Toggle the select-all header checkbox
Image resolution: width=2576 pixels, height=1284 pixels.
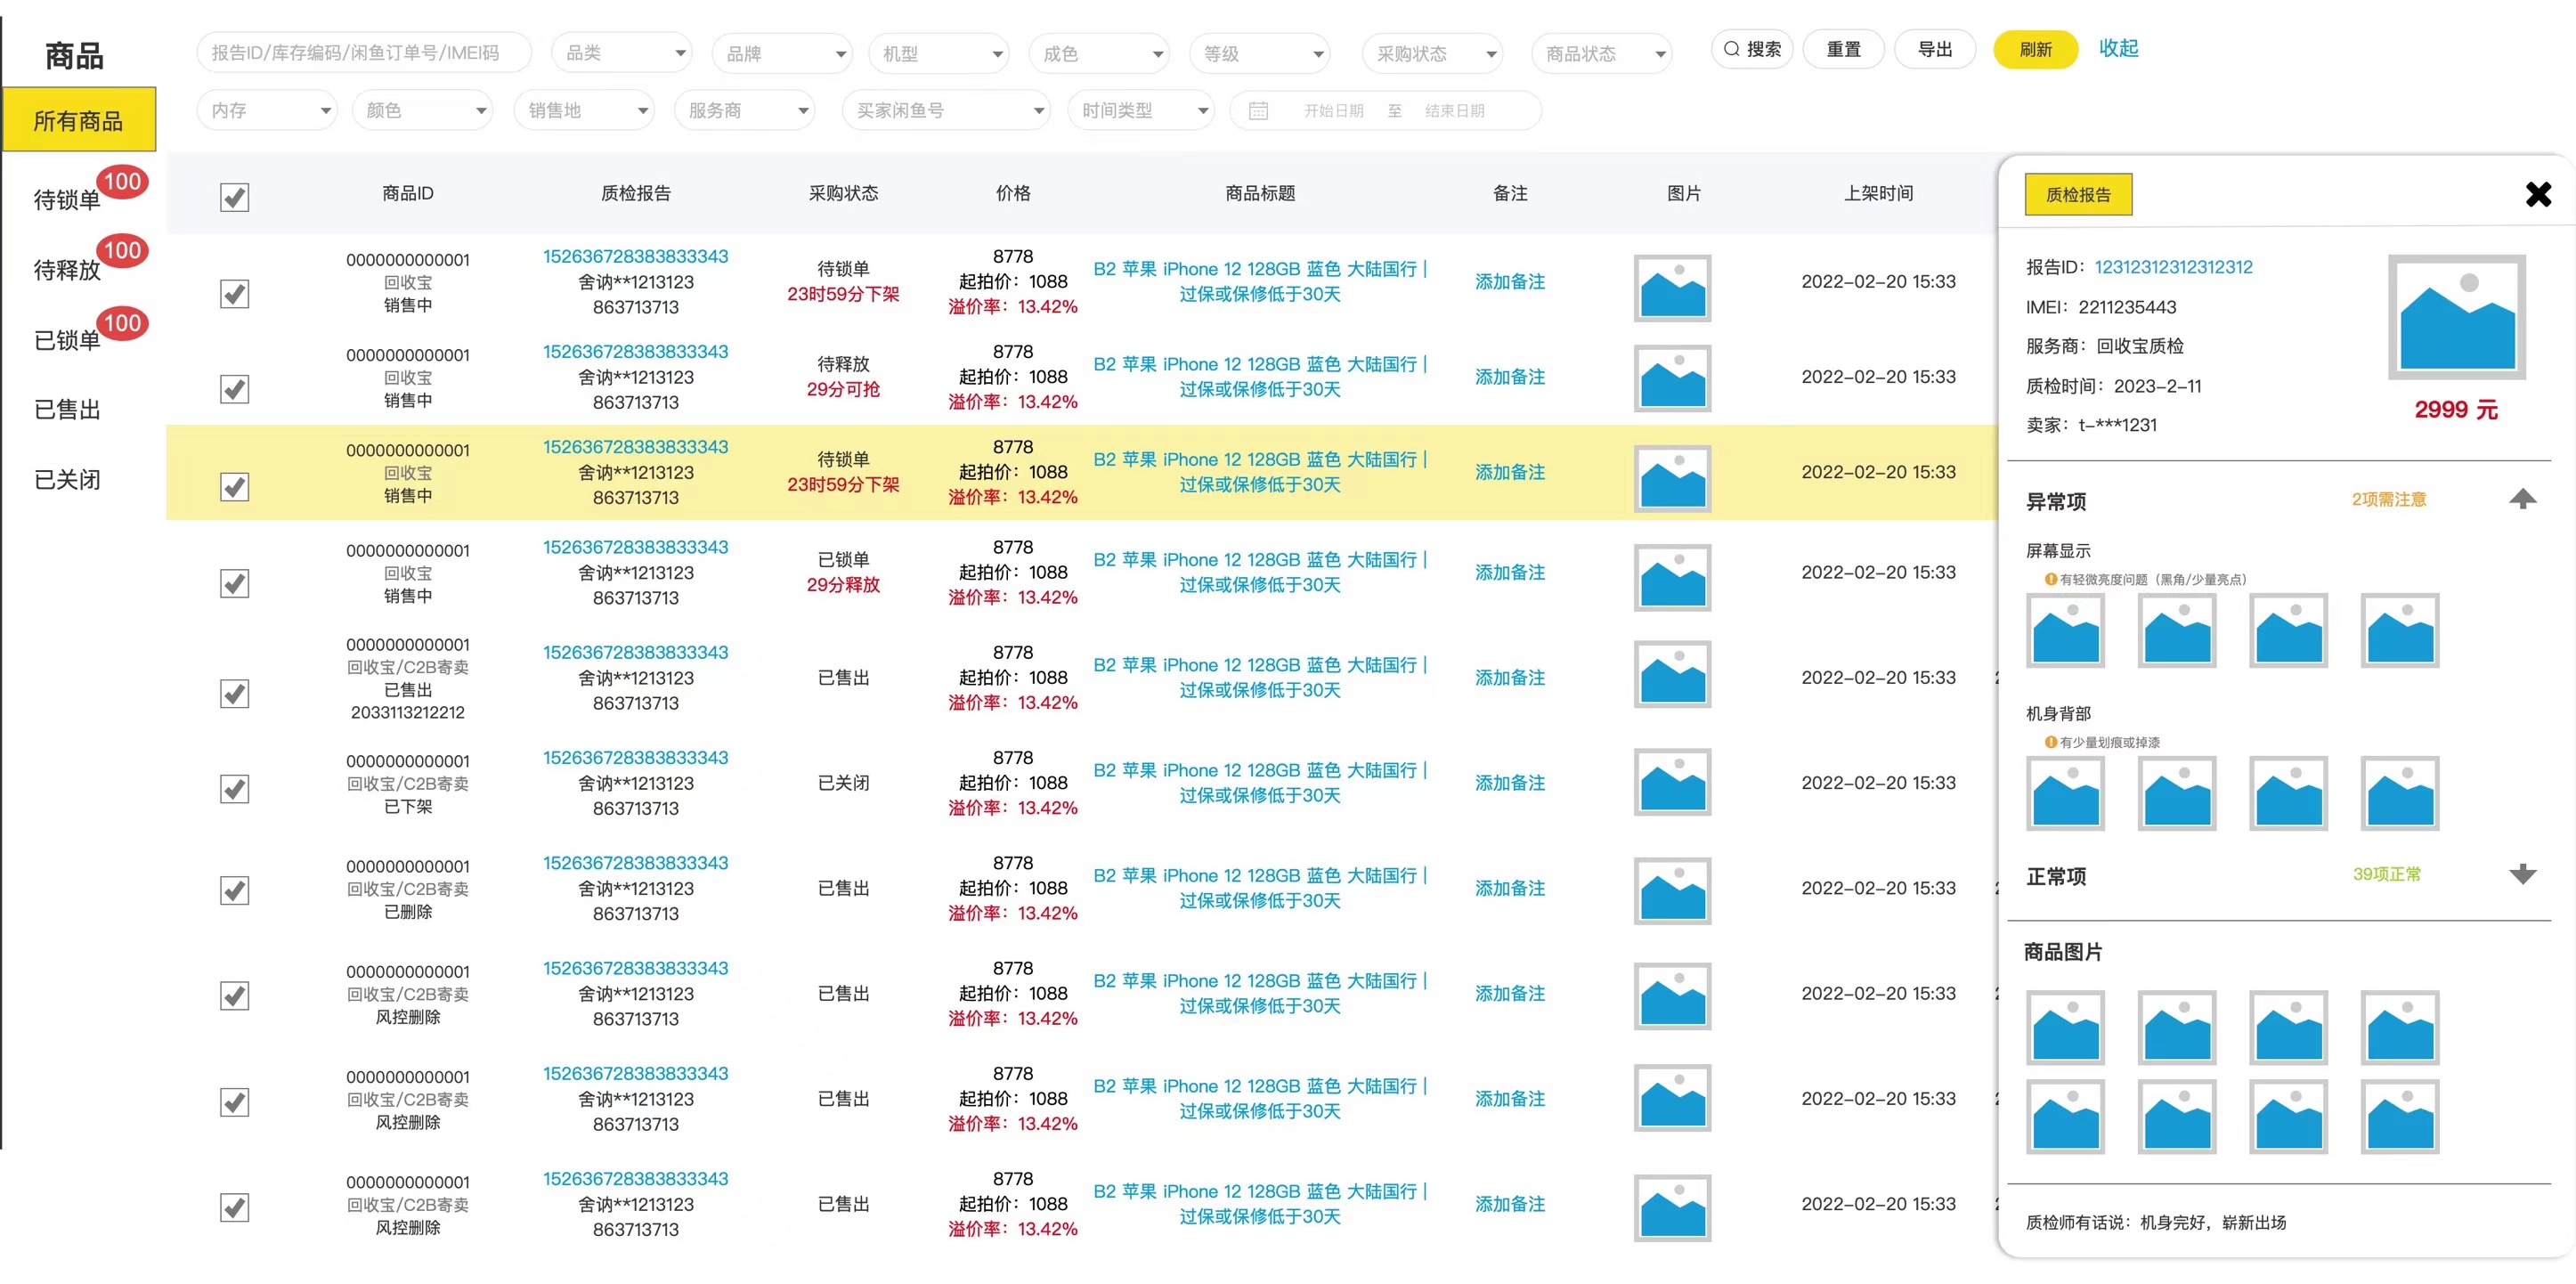234,197
